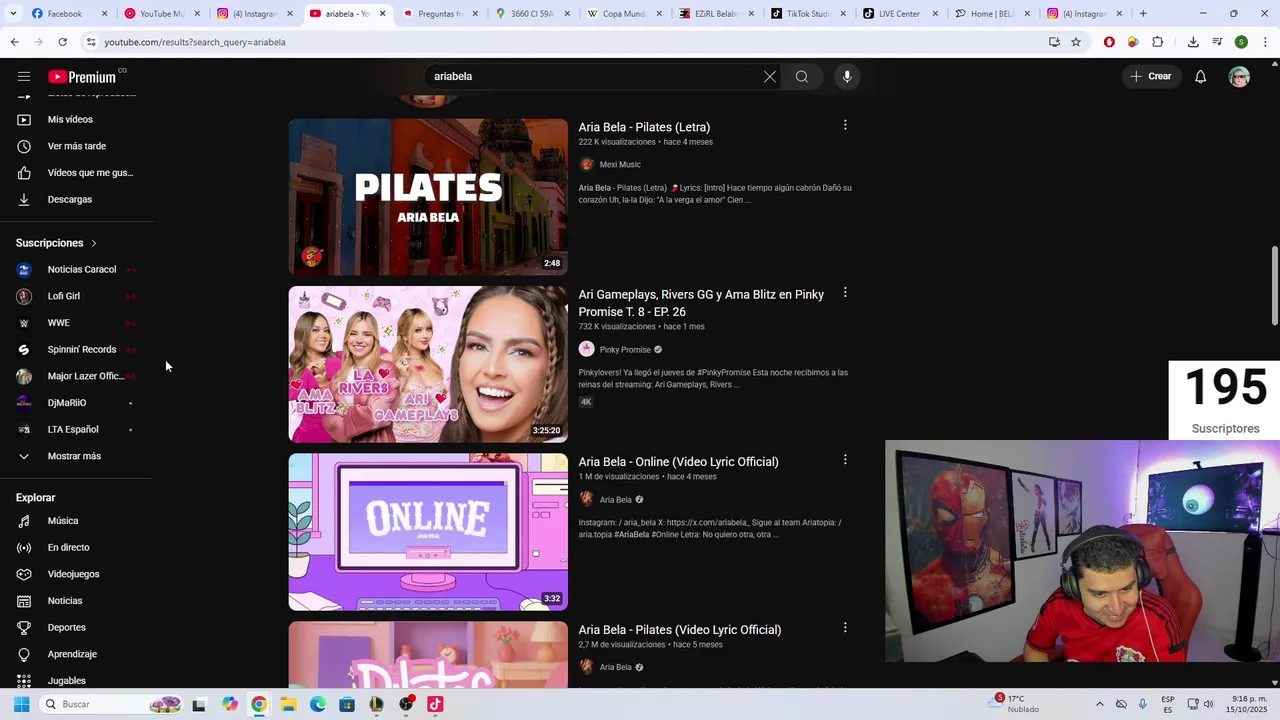Clear the search box text

pyautogui.click(x=770, y=77)
